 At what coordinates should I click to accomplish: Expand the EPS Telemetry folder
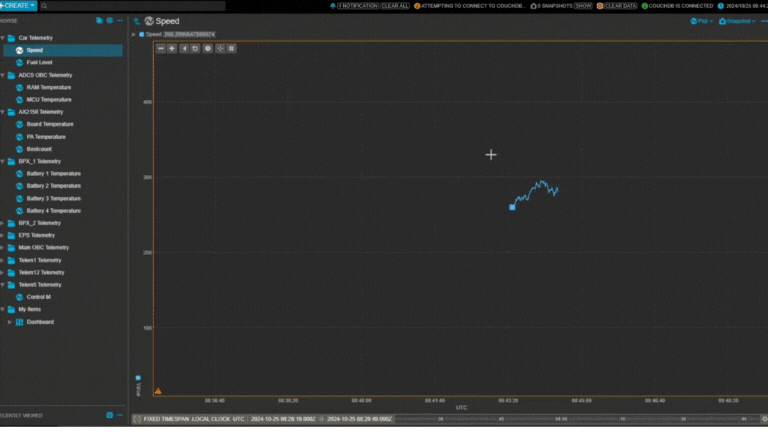pyautogui.click(x=3, y=236)
